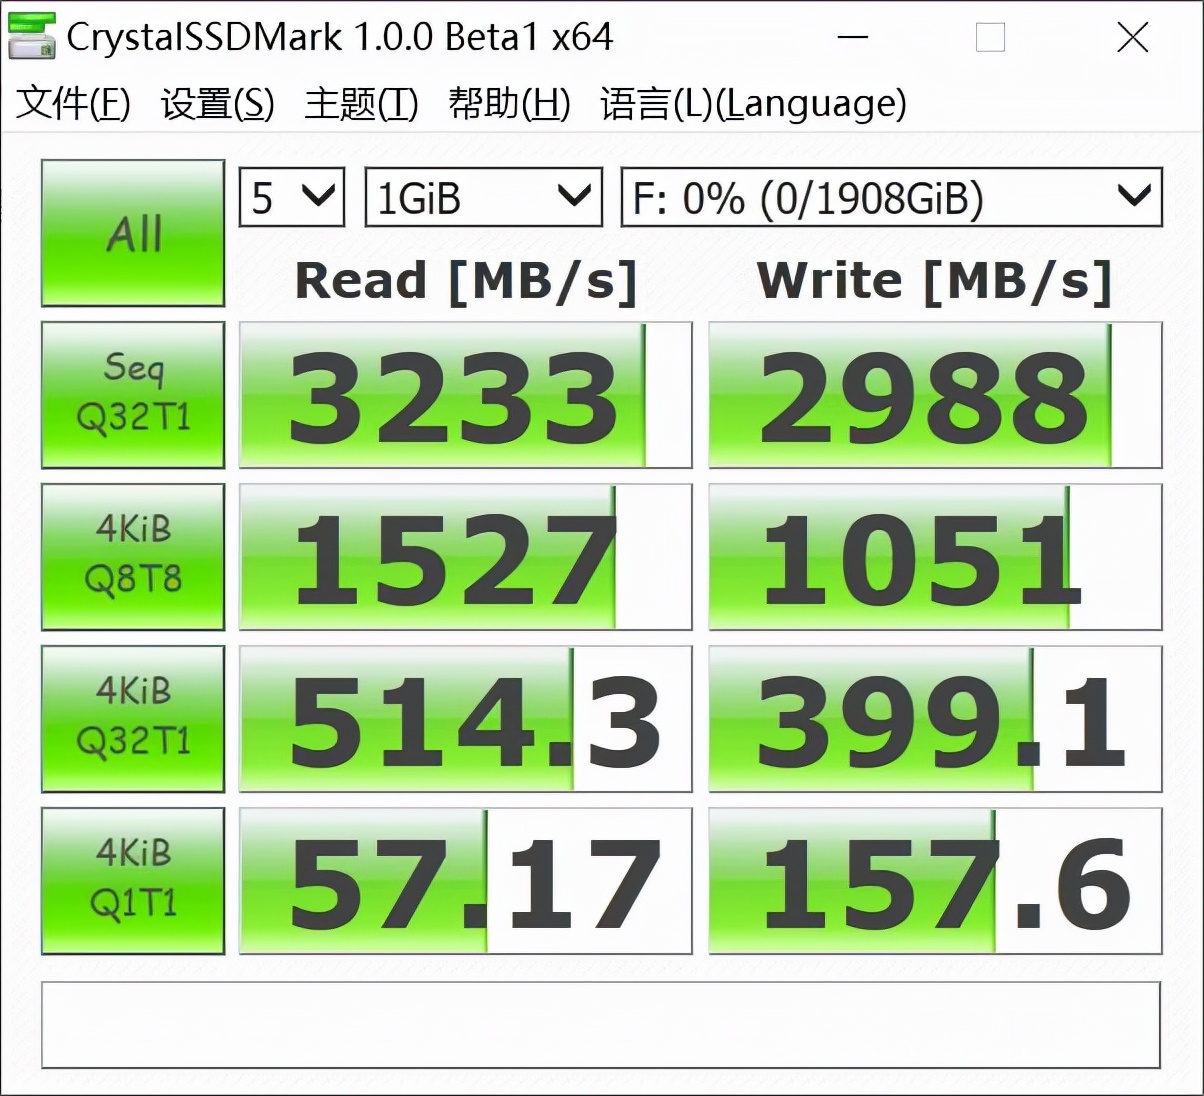The width and height of the screenshot is (1204, 1096).
Task: Click the Seq read result 3233
Action: tap(466, 395)
